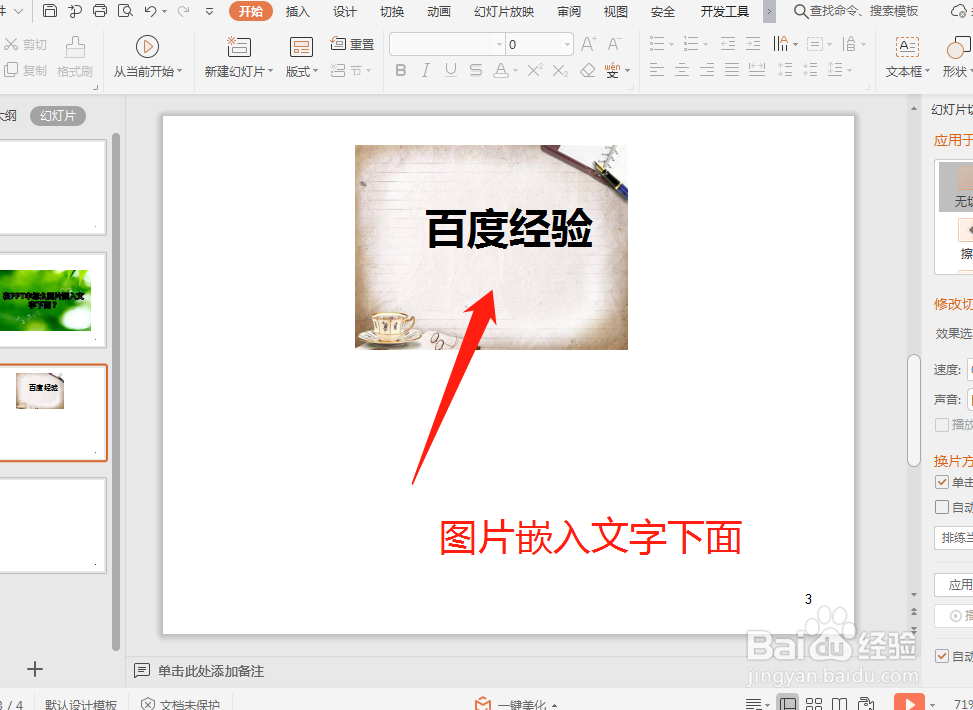
Task: Expand the undo history dropdown arrow
Action: (164, 11)
